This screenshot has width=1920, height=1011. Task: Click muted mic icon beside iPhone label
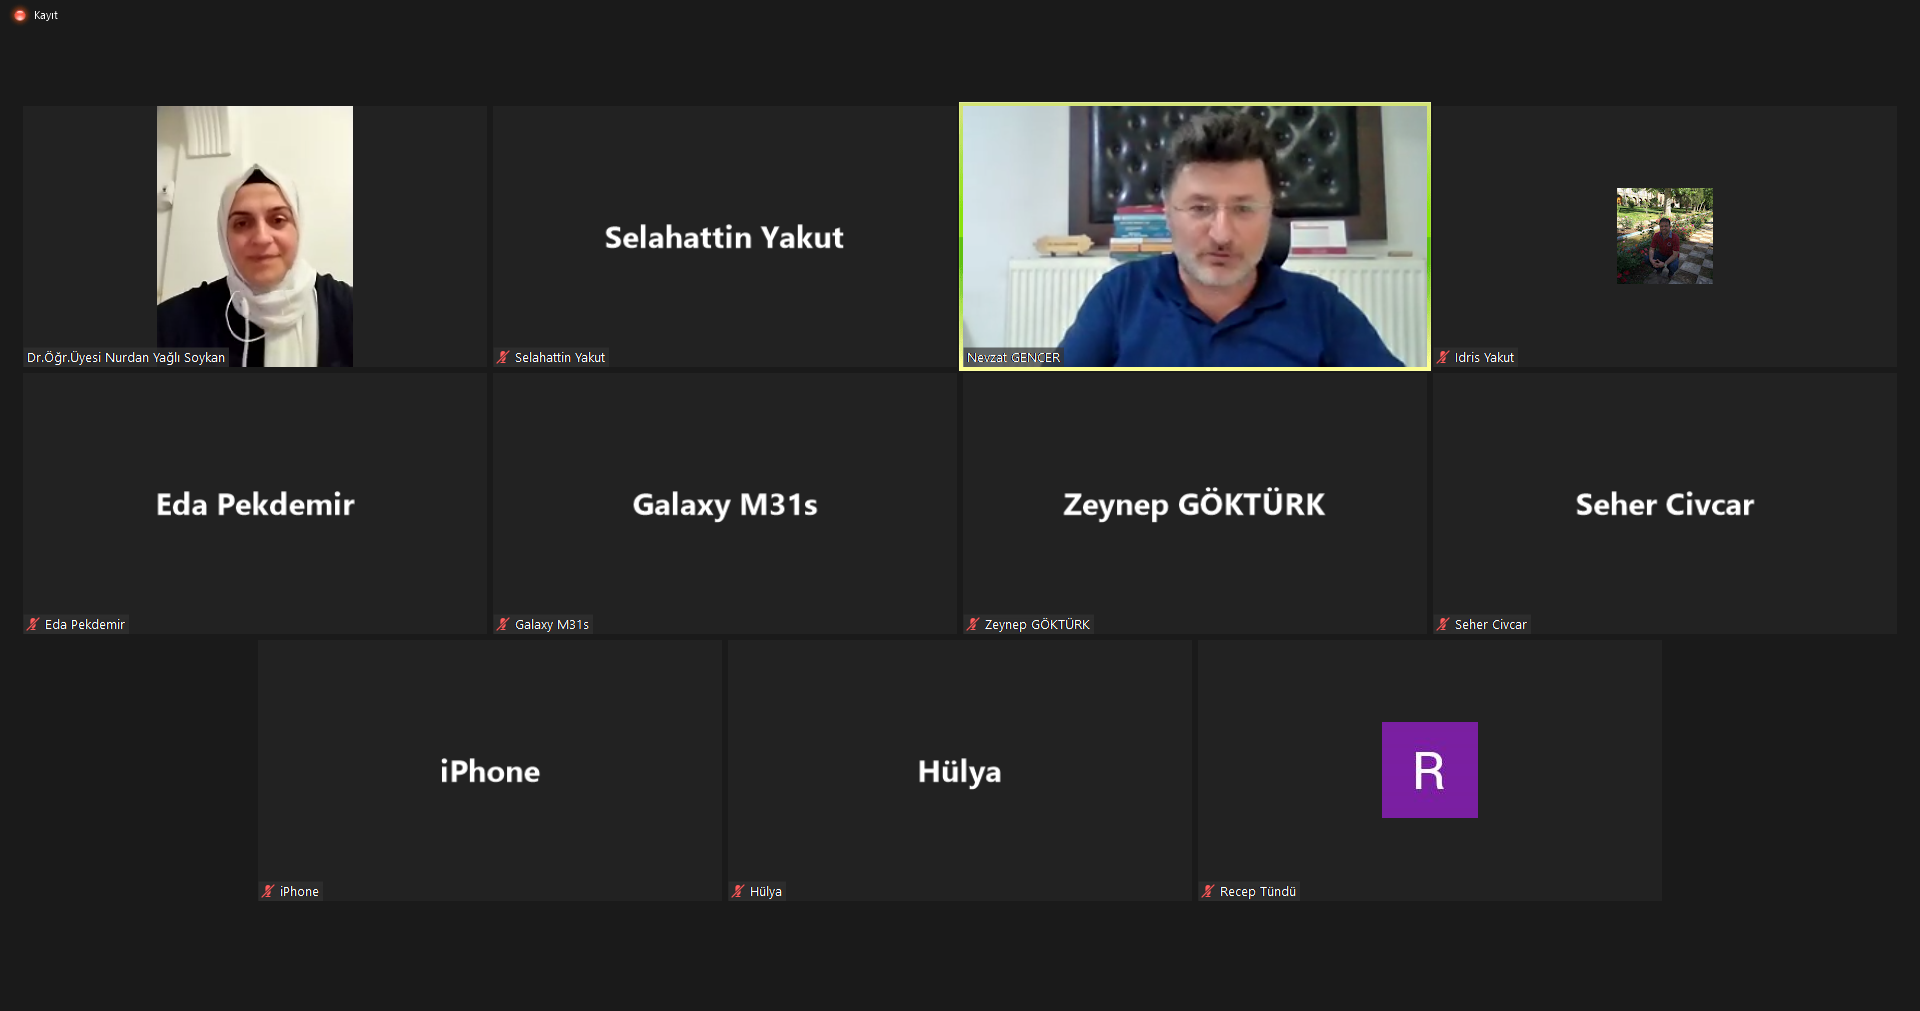tap(269, 891)
